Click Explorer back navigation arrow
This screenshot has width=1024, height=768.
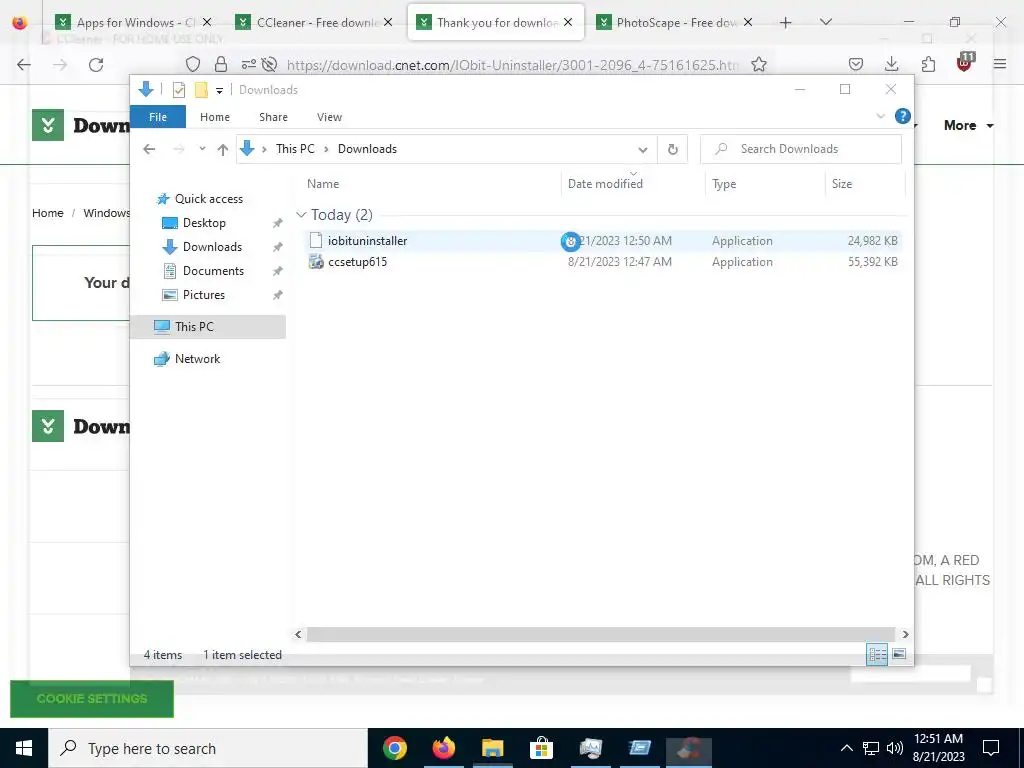(x=149, y=149)
